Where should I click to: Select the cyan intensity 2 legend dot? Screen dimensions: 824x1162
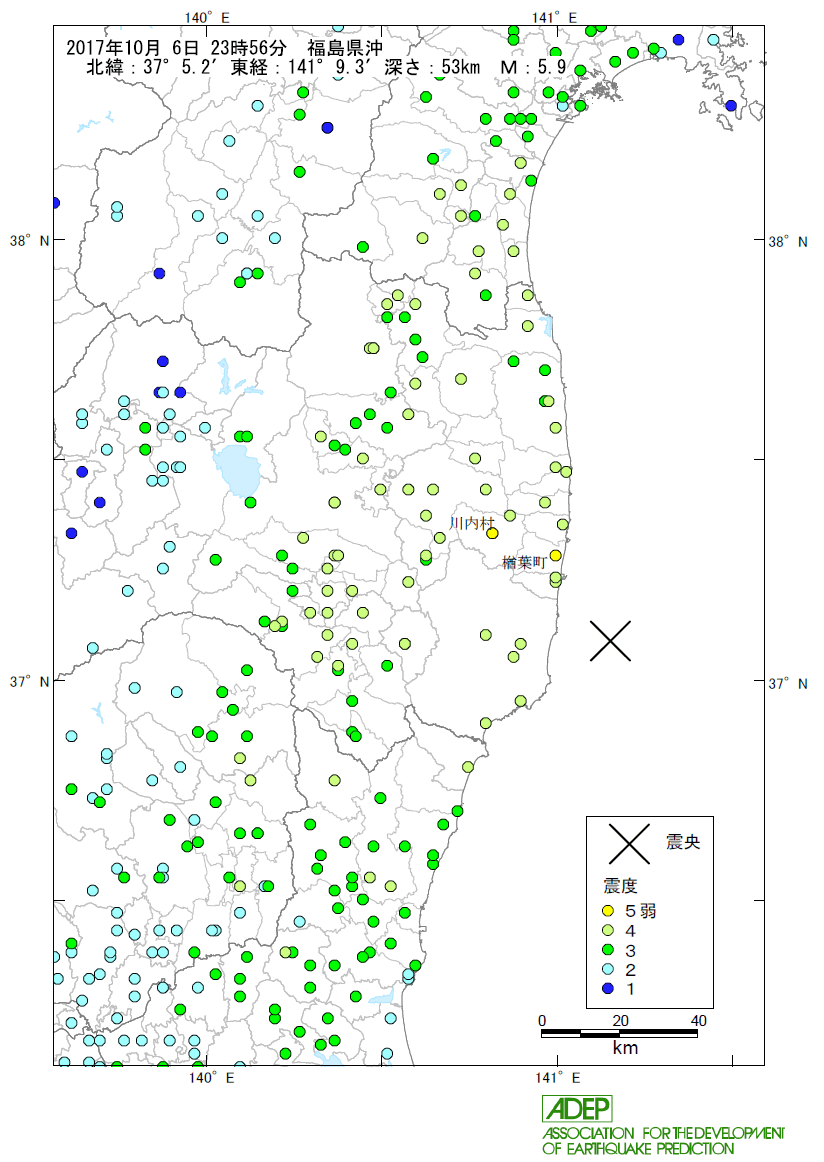(608, 969)
